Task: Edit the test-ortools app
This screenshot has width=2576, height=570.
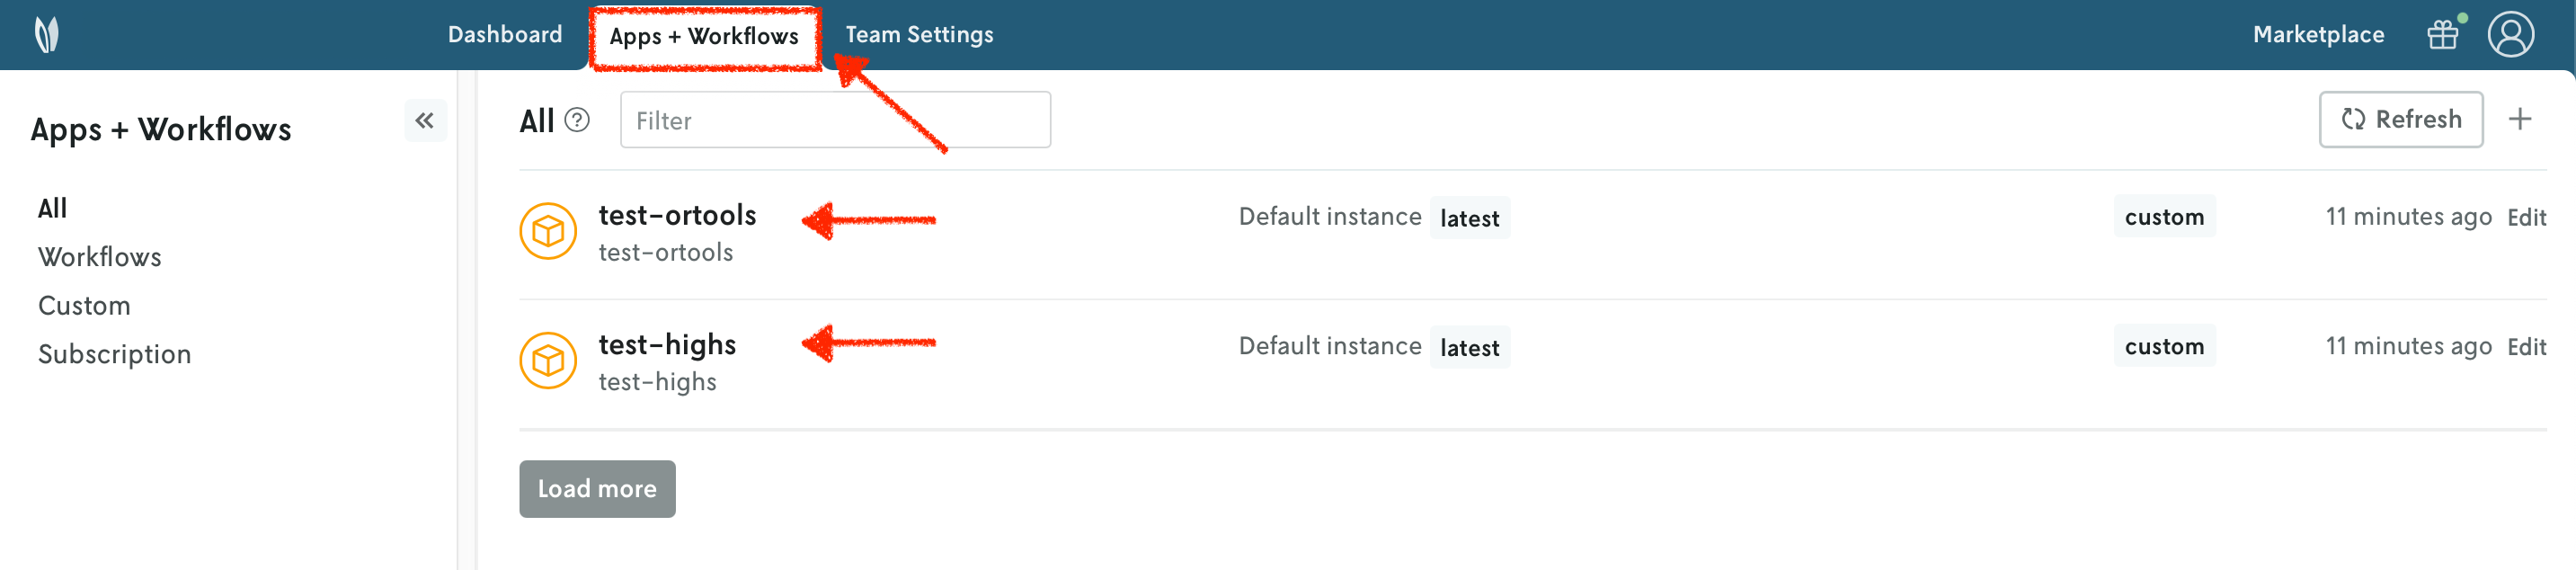Action: click(x=2526, y=218)
